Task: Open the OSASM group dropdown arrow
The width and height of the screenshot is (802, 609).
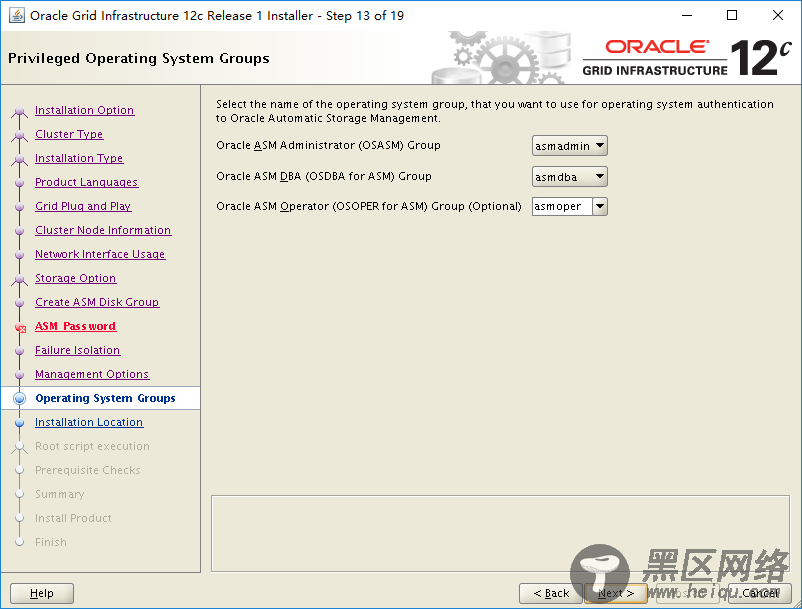Action: coord(600,146)
